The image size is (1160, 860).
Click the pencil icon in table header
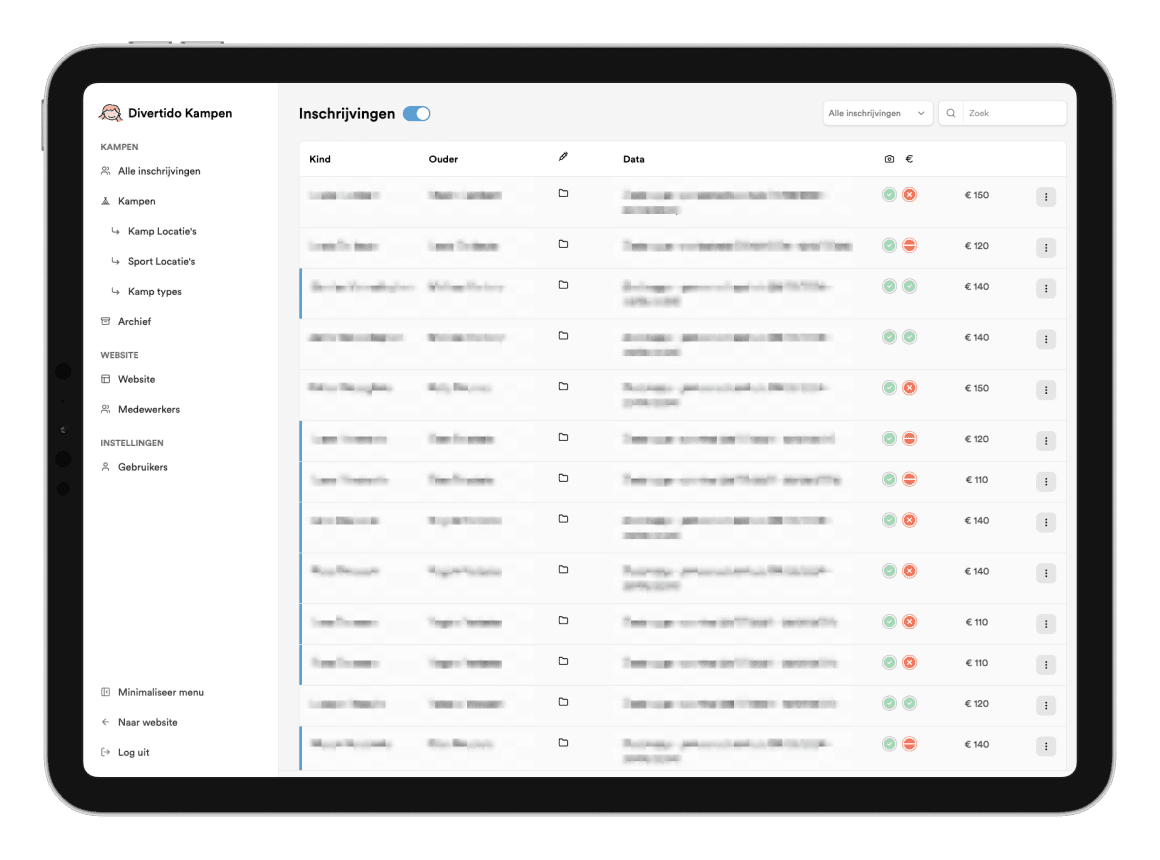coord(563,158)
